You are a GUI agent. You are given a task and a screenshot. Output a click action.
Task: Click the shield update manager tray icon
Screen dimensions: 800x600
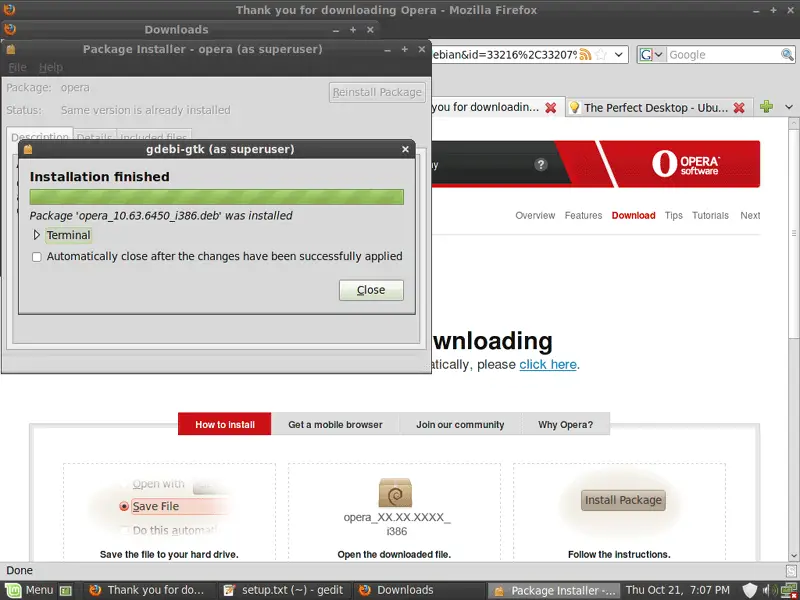(x=749, y=590)
